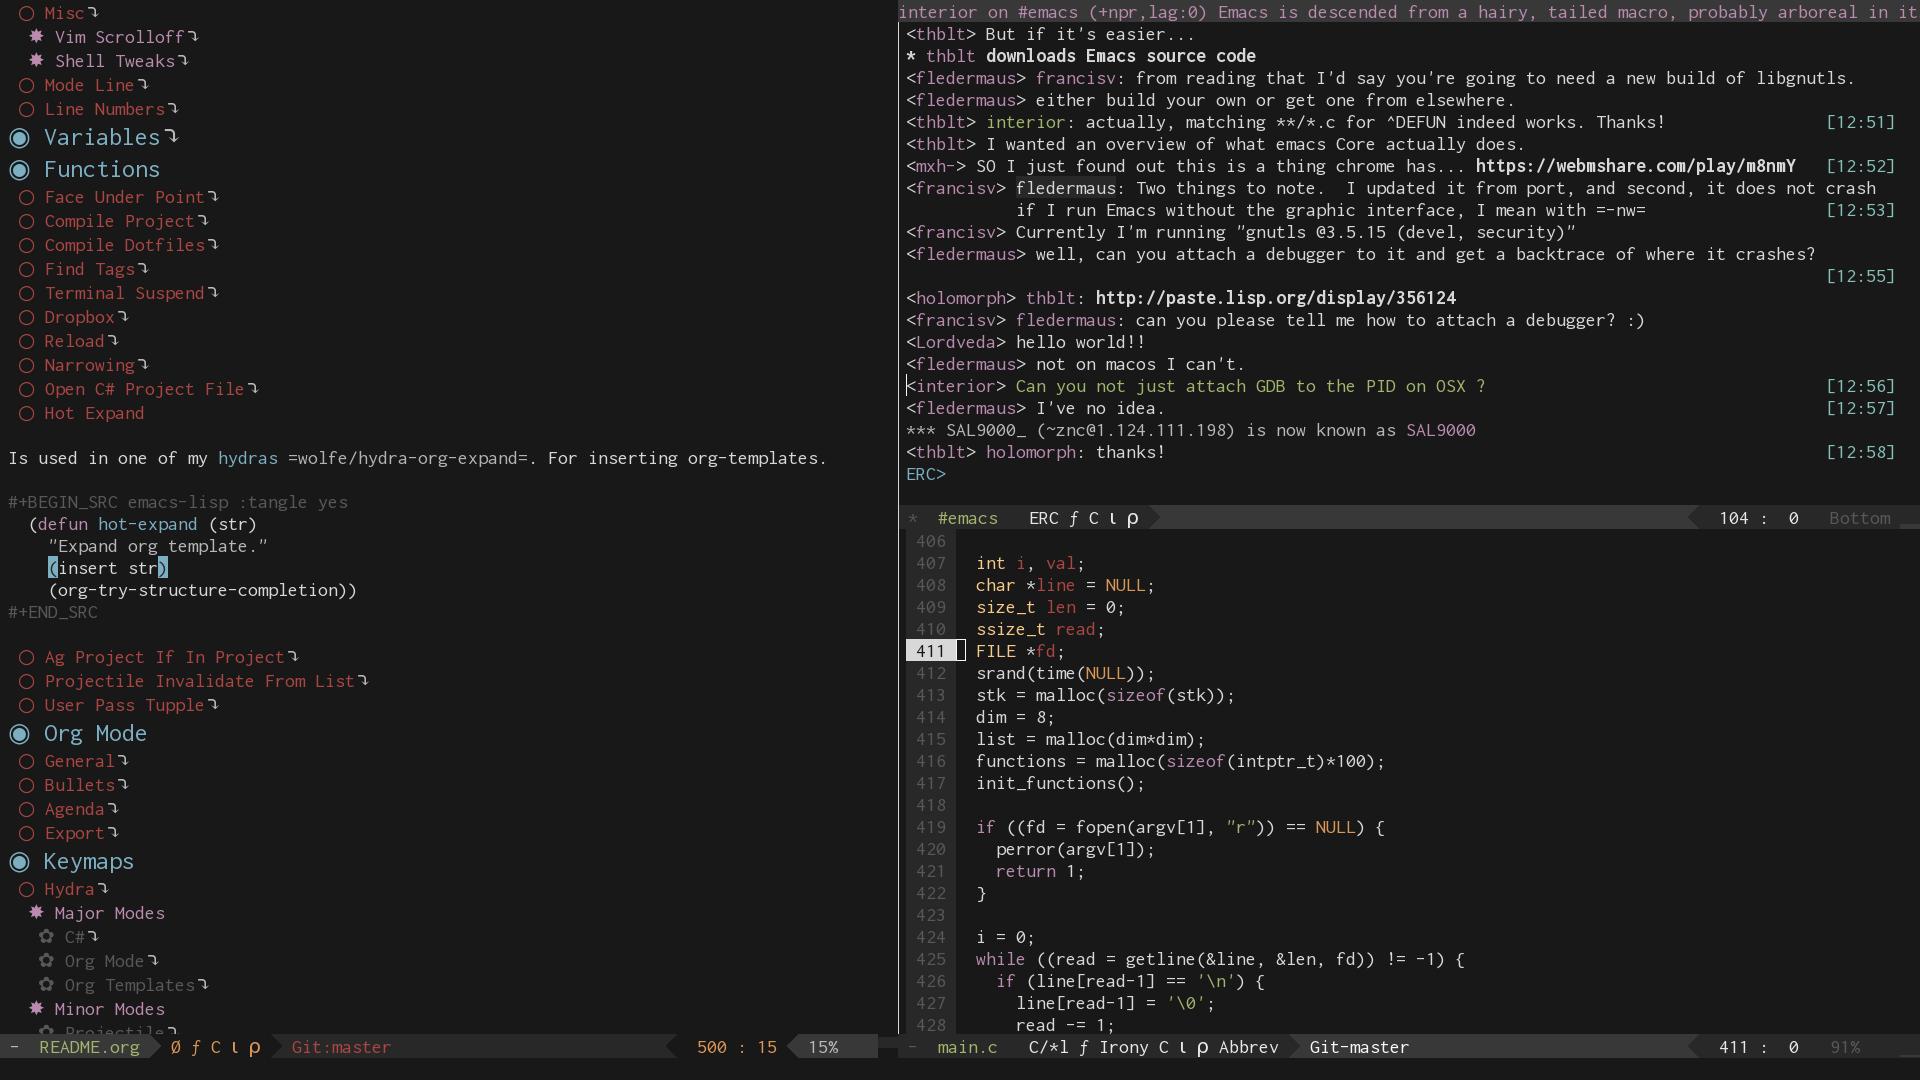Click Irony minor mode in main.c modeline
The image size is (1920, 1080).
(1123, 1047)
